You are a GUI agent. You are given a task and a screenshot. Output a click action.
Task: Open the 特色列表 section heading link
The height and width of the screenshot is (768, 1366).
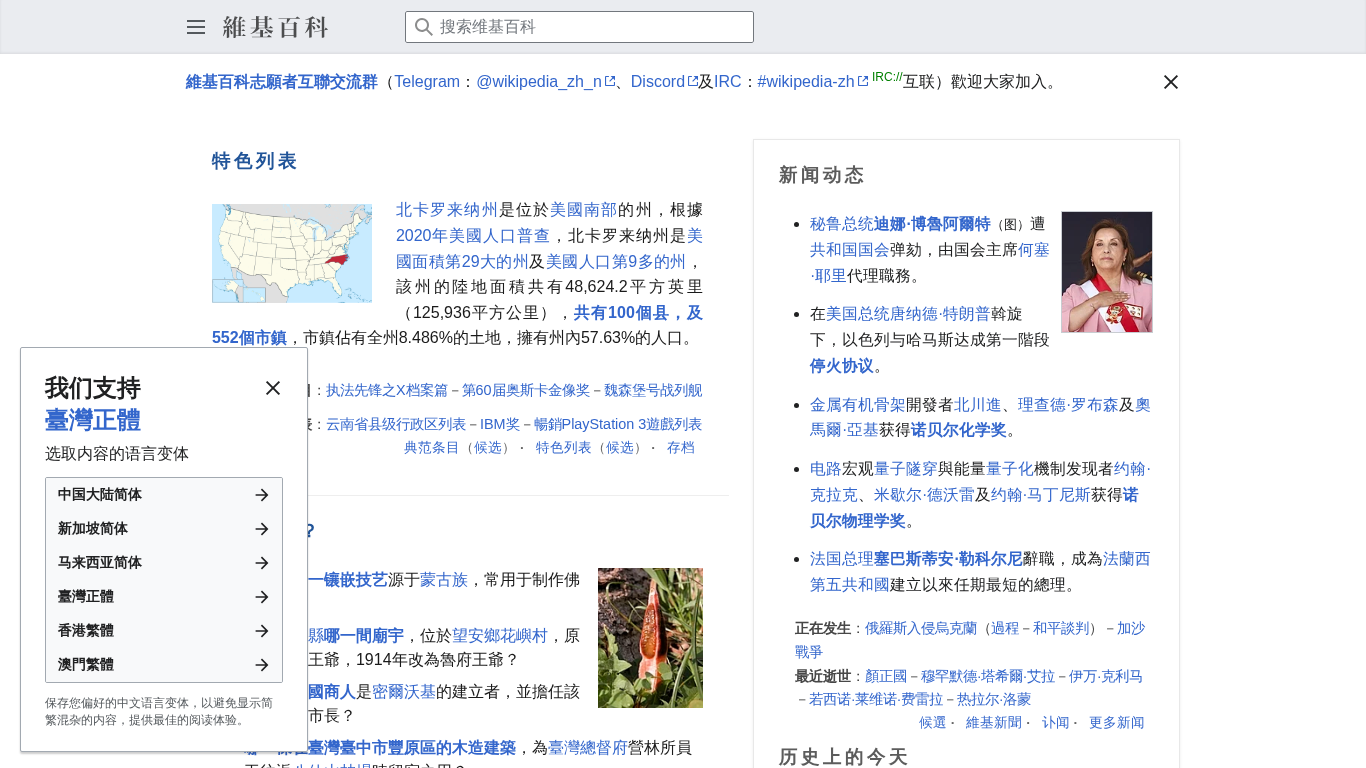point(255,161)
